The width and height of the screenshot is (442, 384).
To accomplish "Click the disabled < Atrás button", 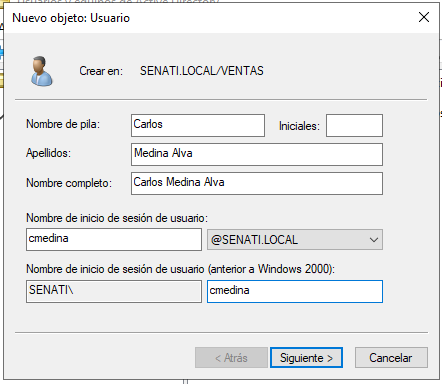I will [231, 358].
